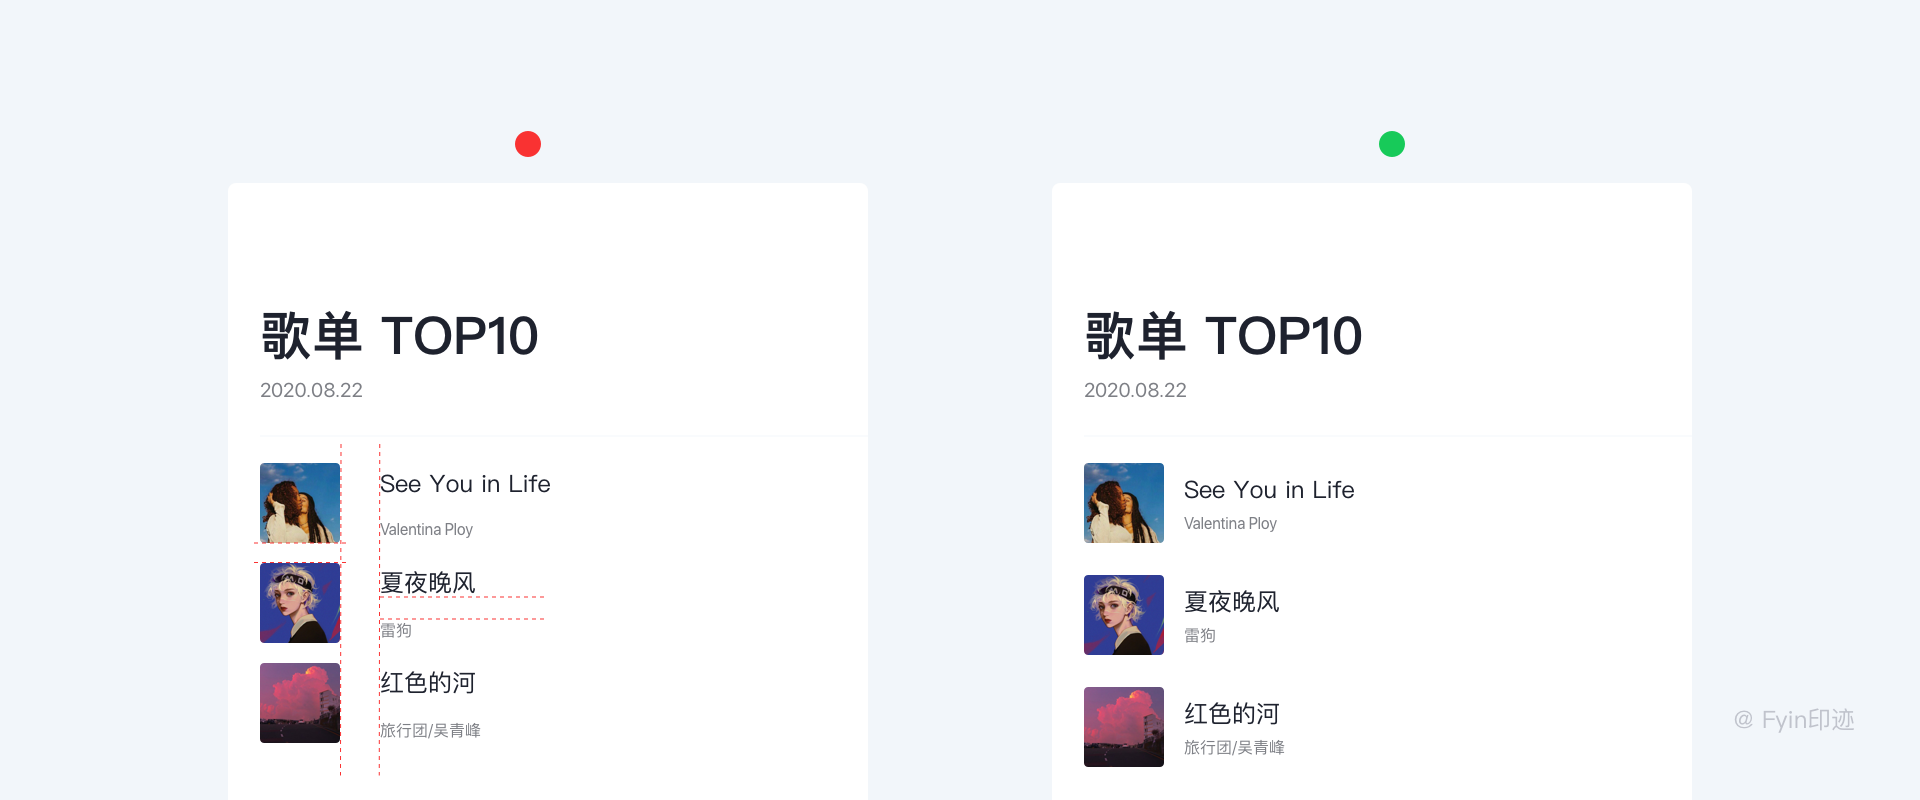This screenshot has width=1920, height=800.
Task: Click 歌单 TOP10 heading in left card
Action: 399,336
